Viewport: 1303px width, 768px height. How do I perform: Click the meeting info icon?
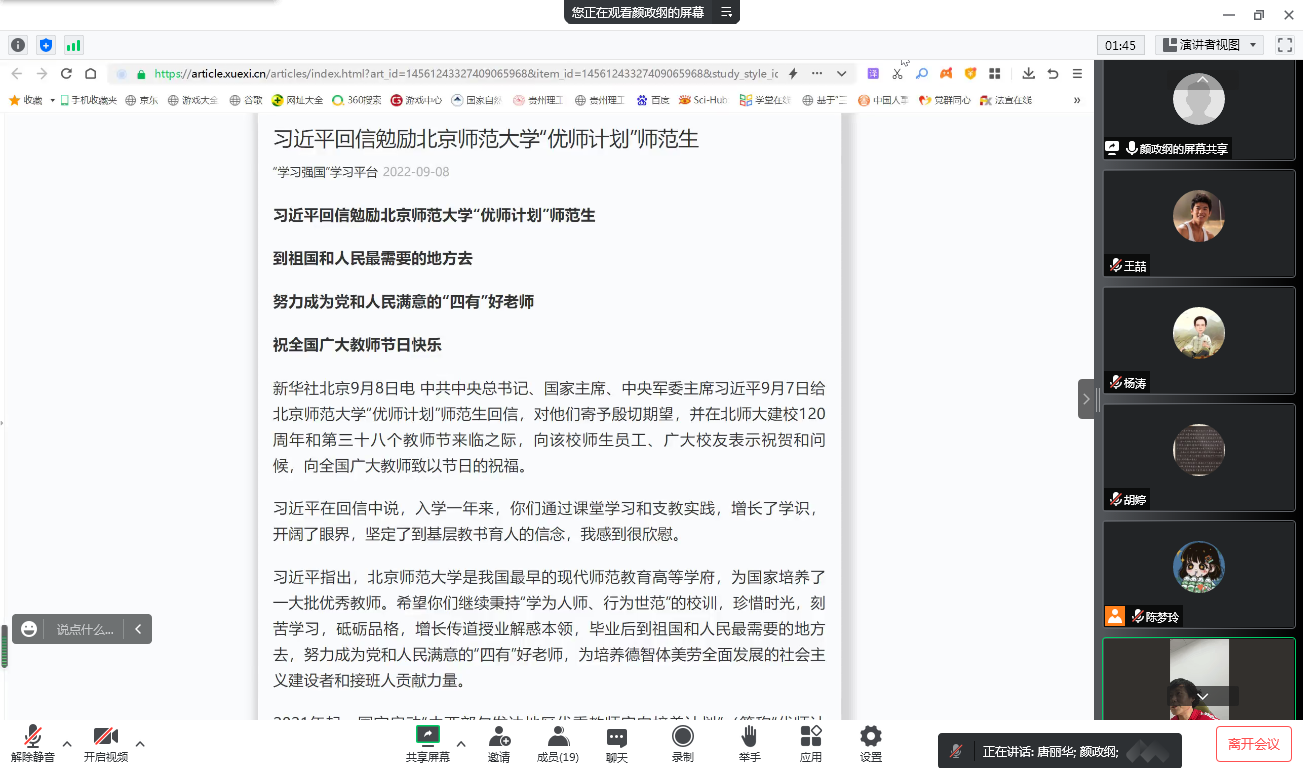tap(18, 45)
